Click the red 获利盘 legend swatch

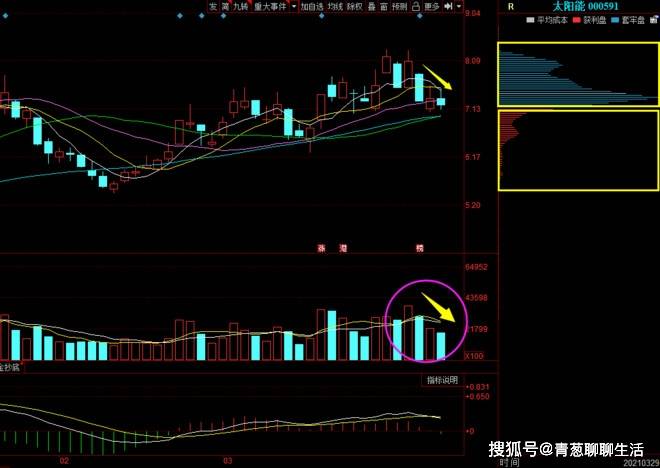pos(577,20)
